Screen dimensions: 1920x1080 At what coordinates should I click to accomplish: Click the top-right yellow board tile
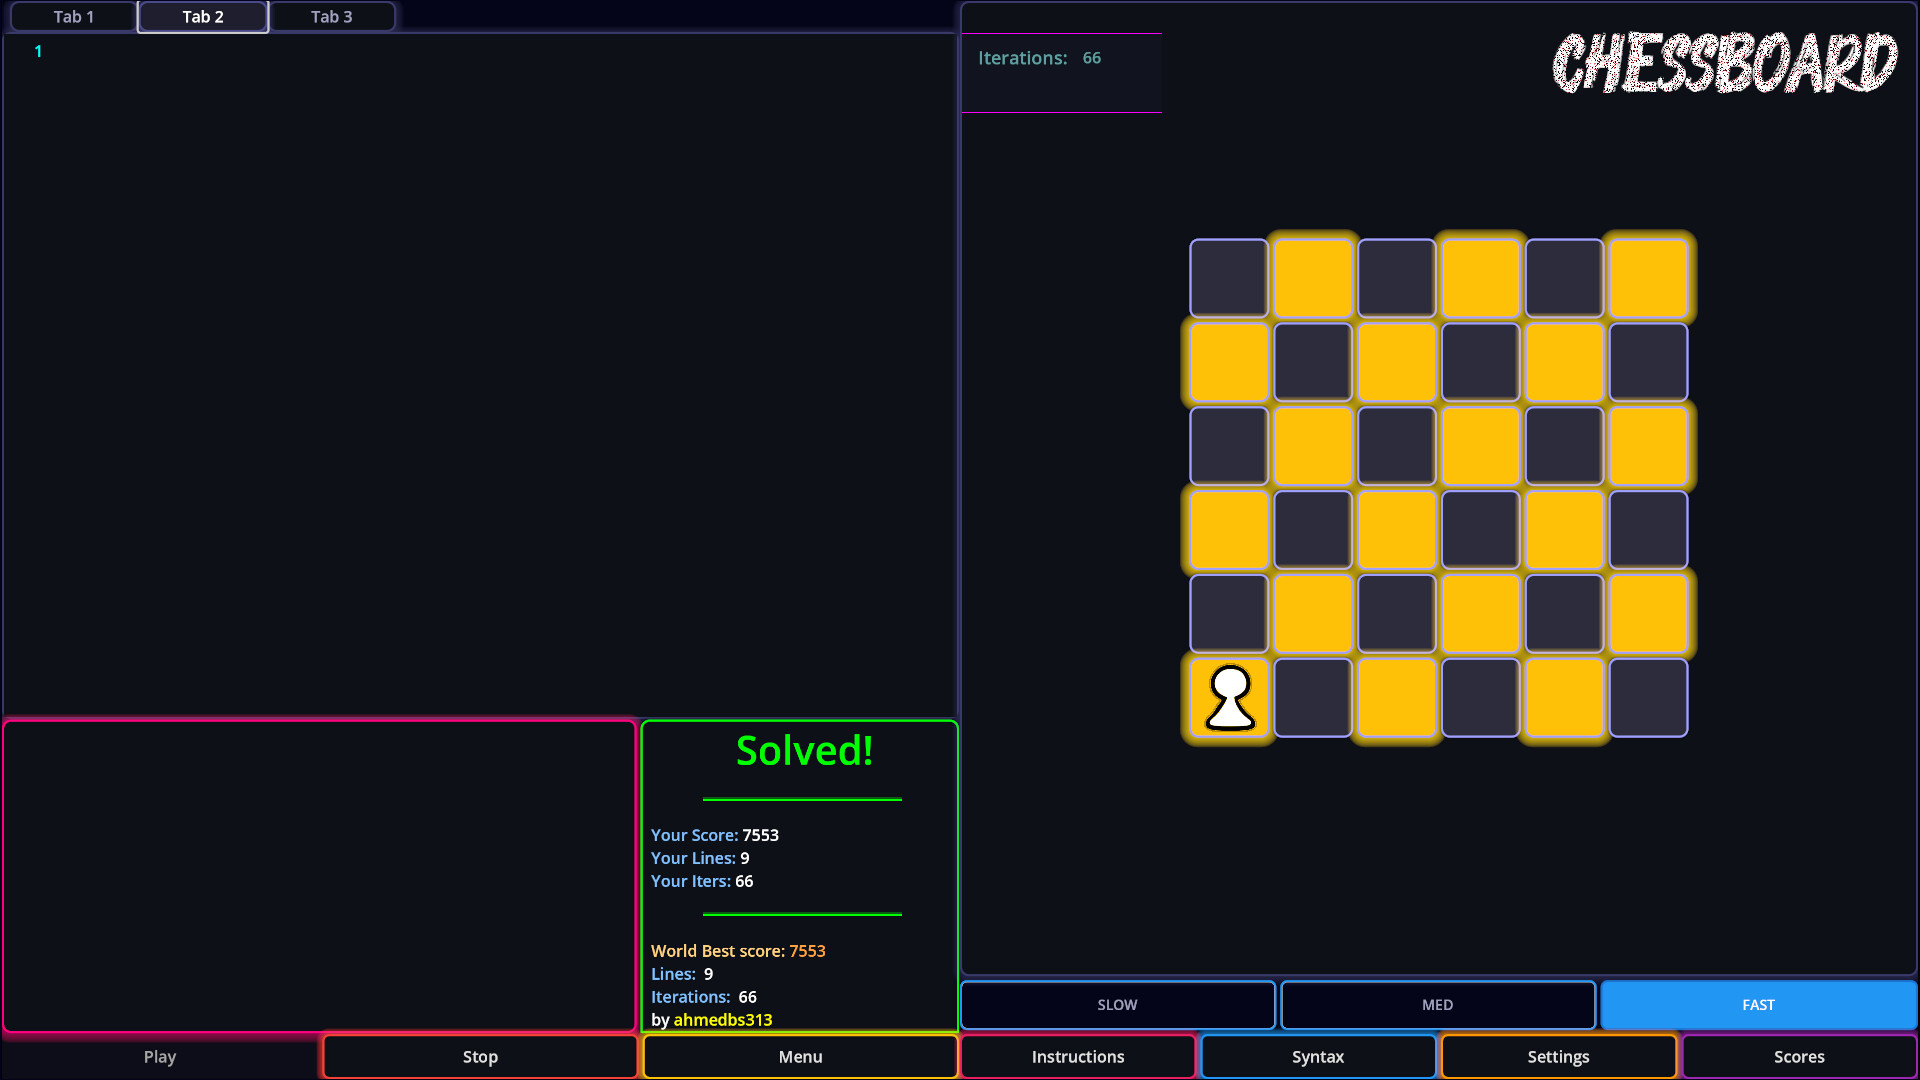(x=1648, y=278)
